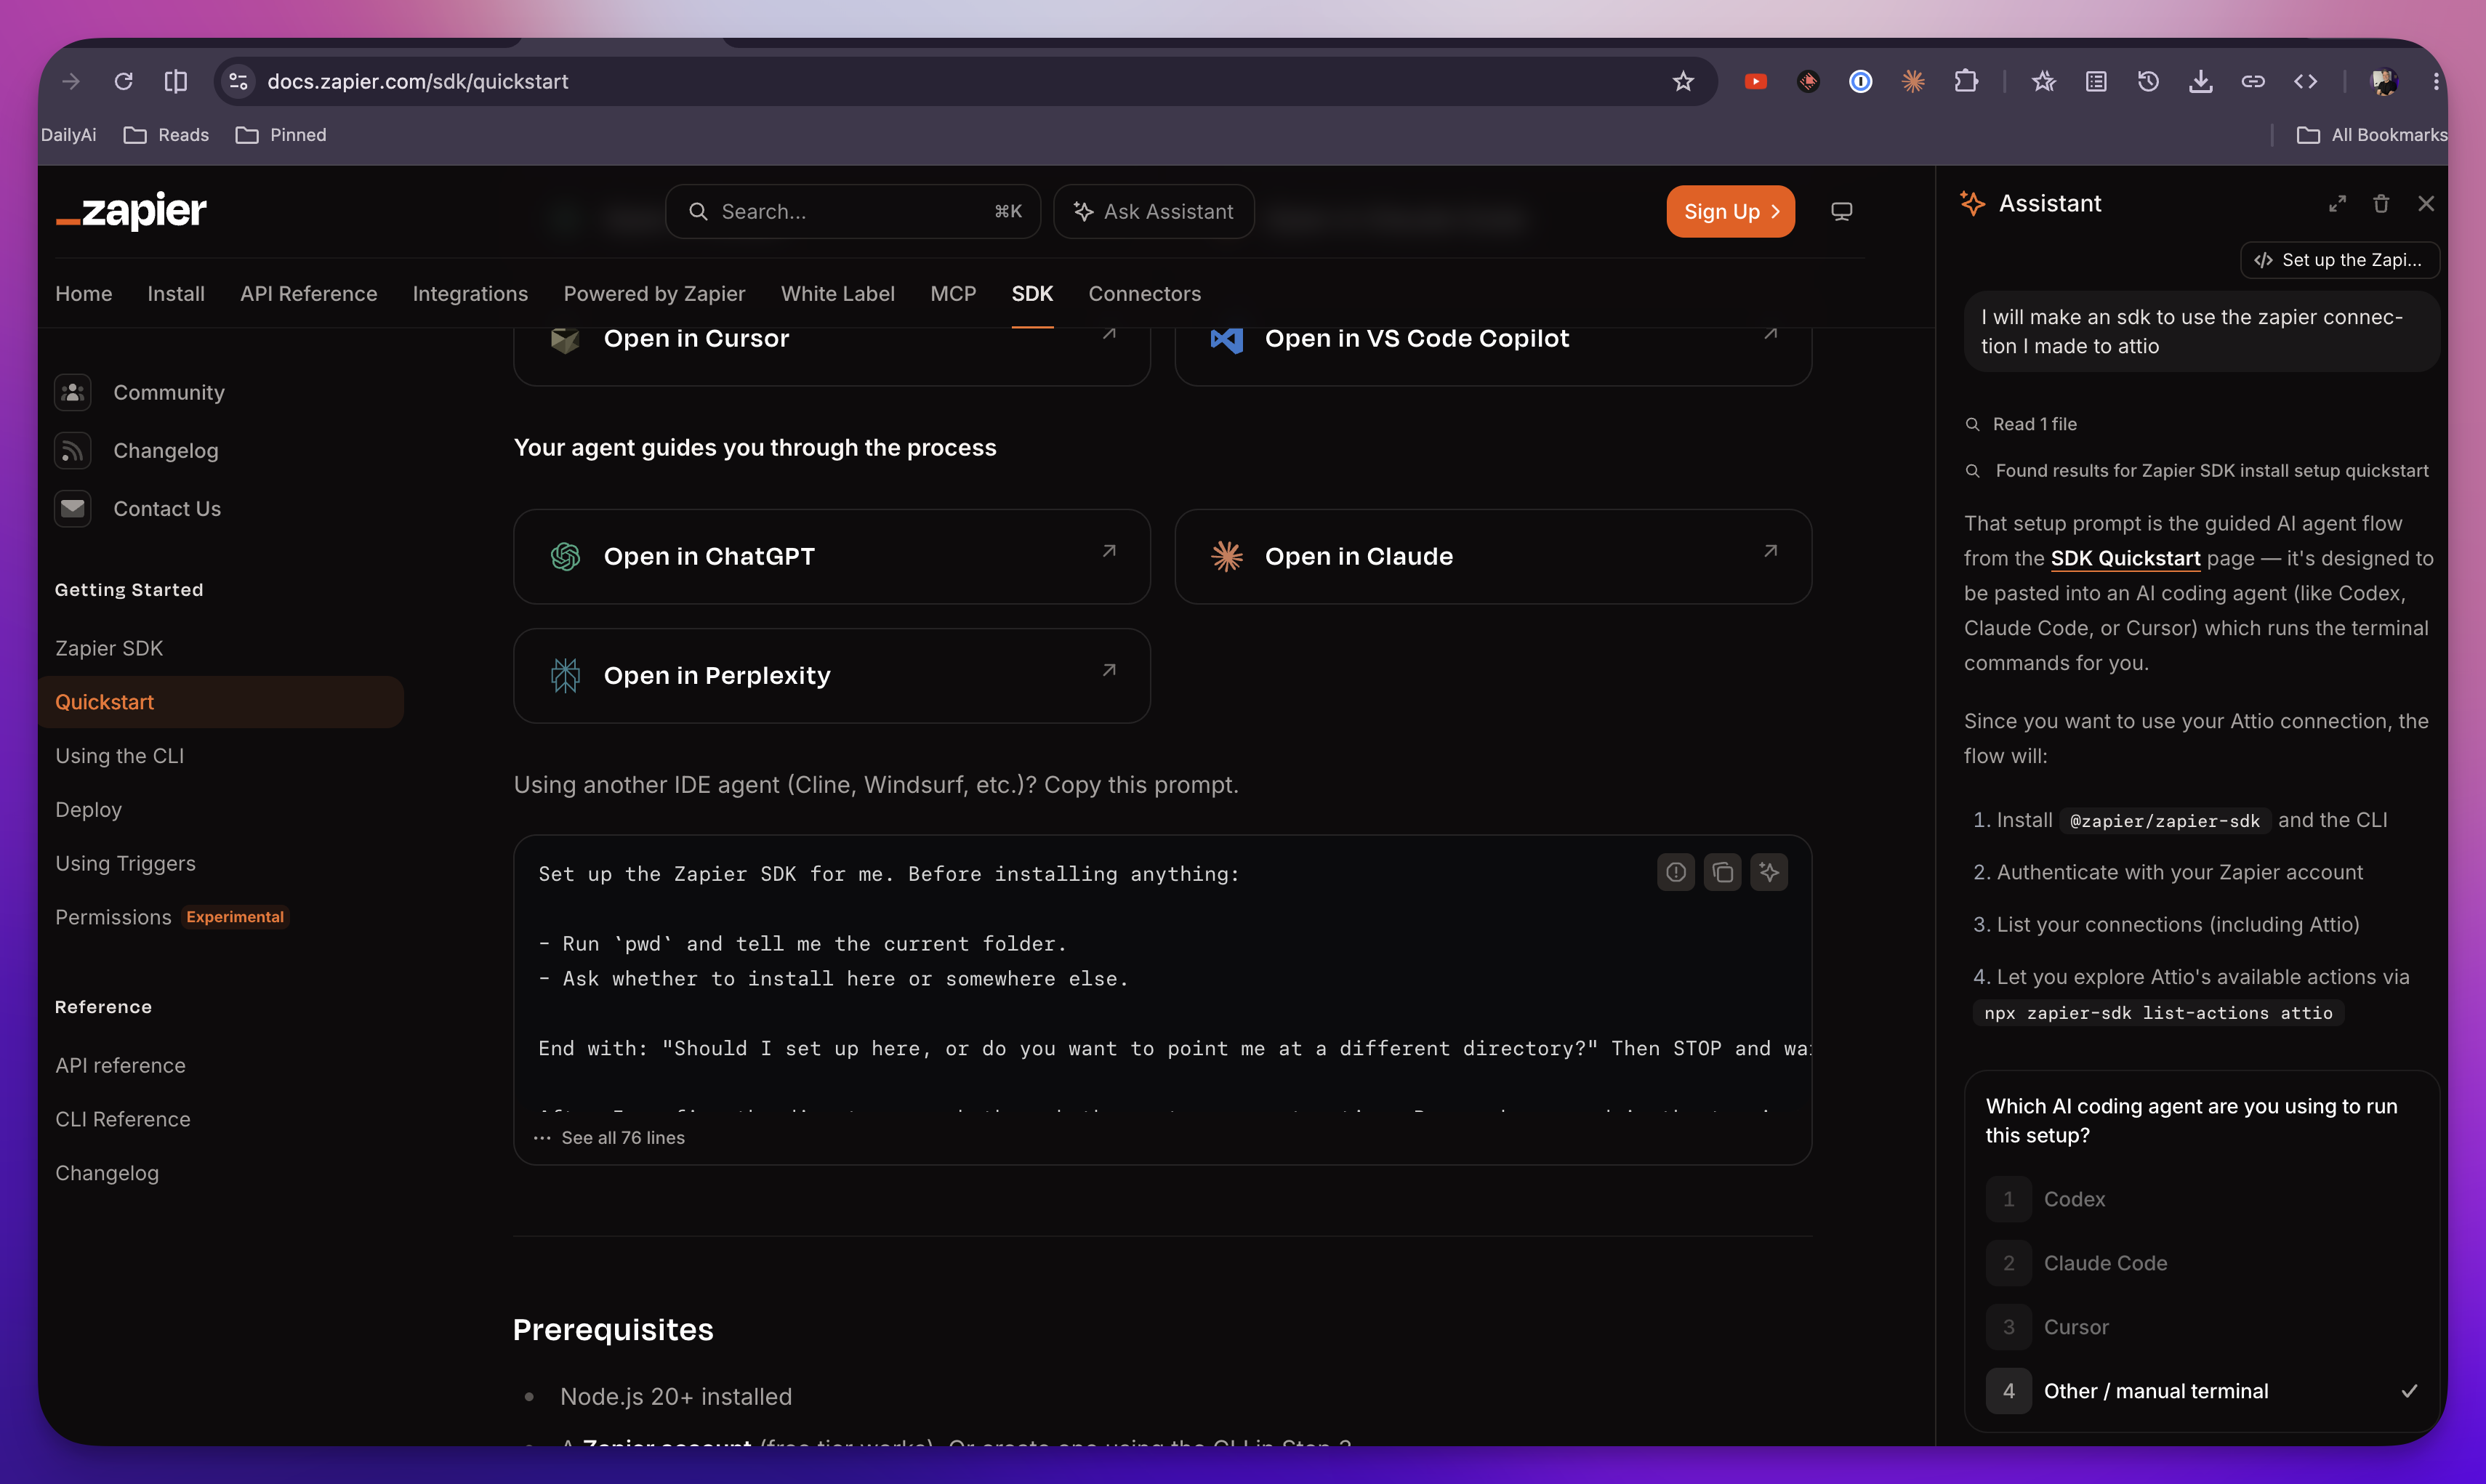This screenshot has width=2486, height=1484.
Task: Open Using Triggers sidebar page
Action: [x=126, y=863]
